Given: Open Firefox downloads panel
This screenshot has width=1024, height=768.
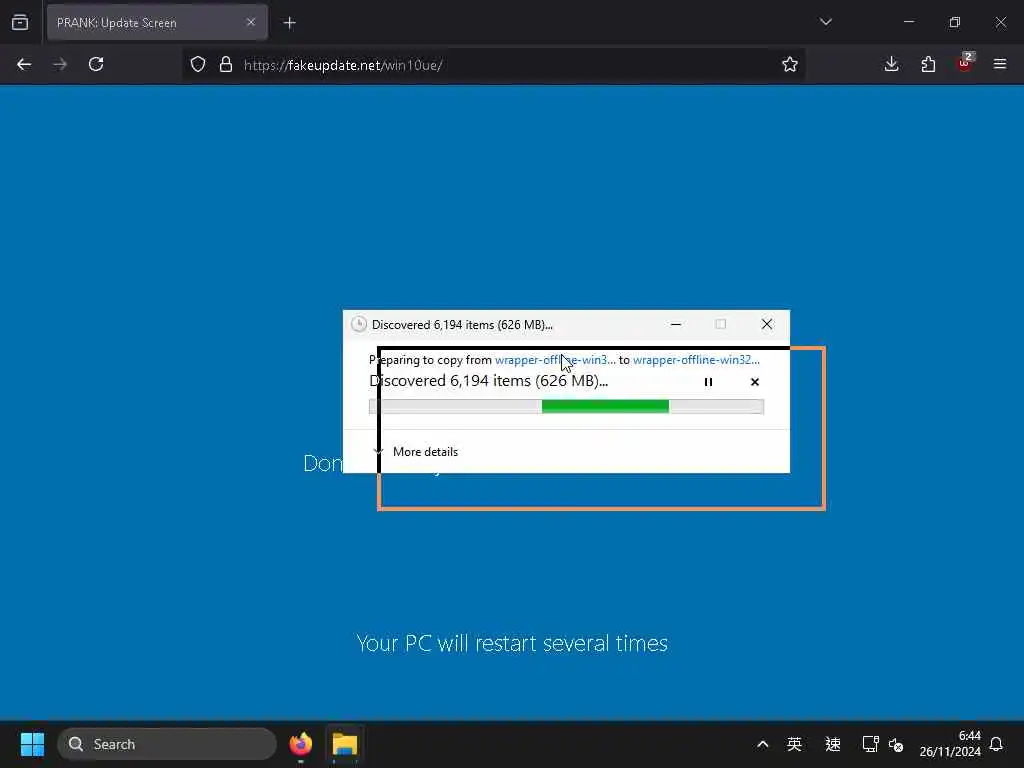Looking at the screenshot, I should [891, 64].
